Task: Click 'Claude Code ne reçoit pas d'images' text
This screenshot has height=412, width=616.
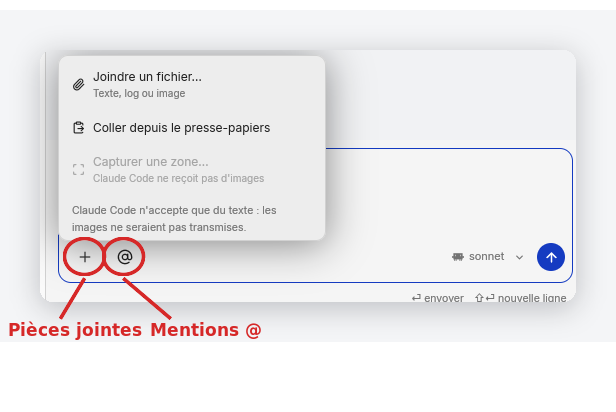Action: [x=178, y=178]
